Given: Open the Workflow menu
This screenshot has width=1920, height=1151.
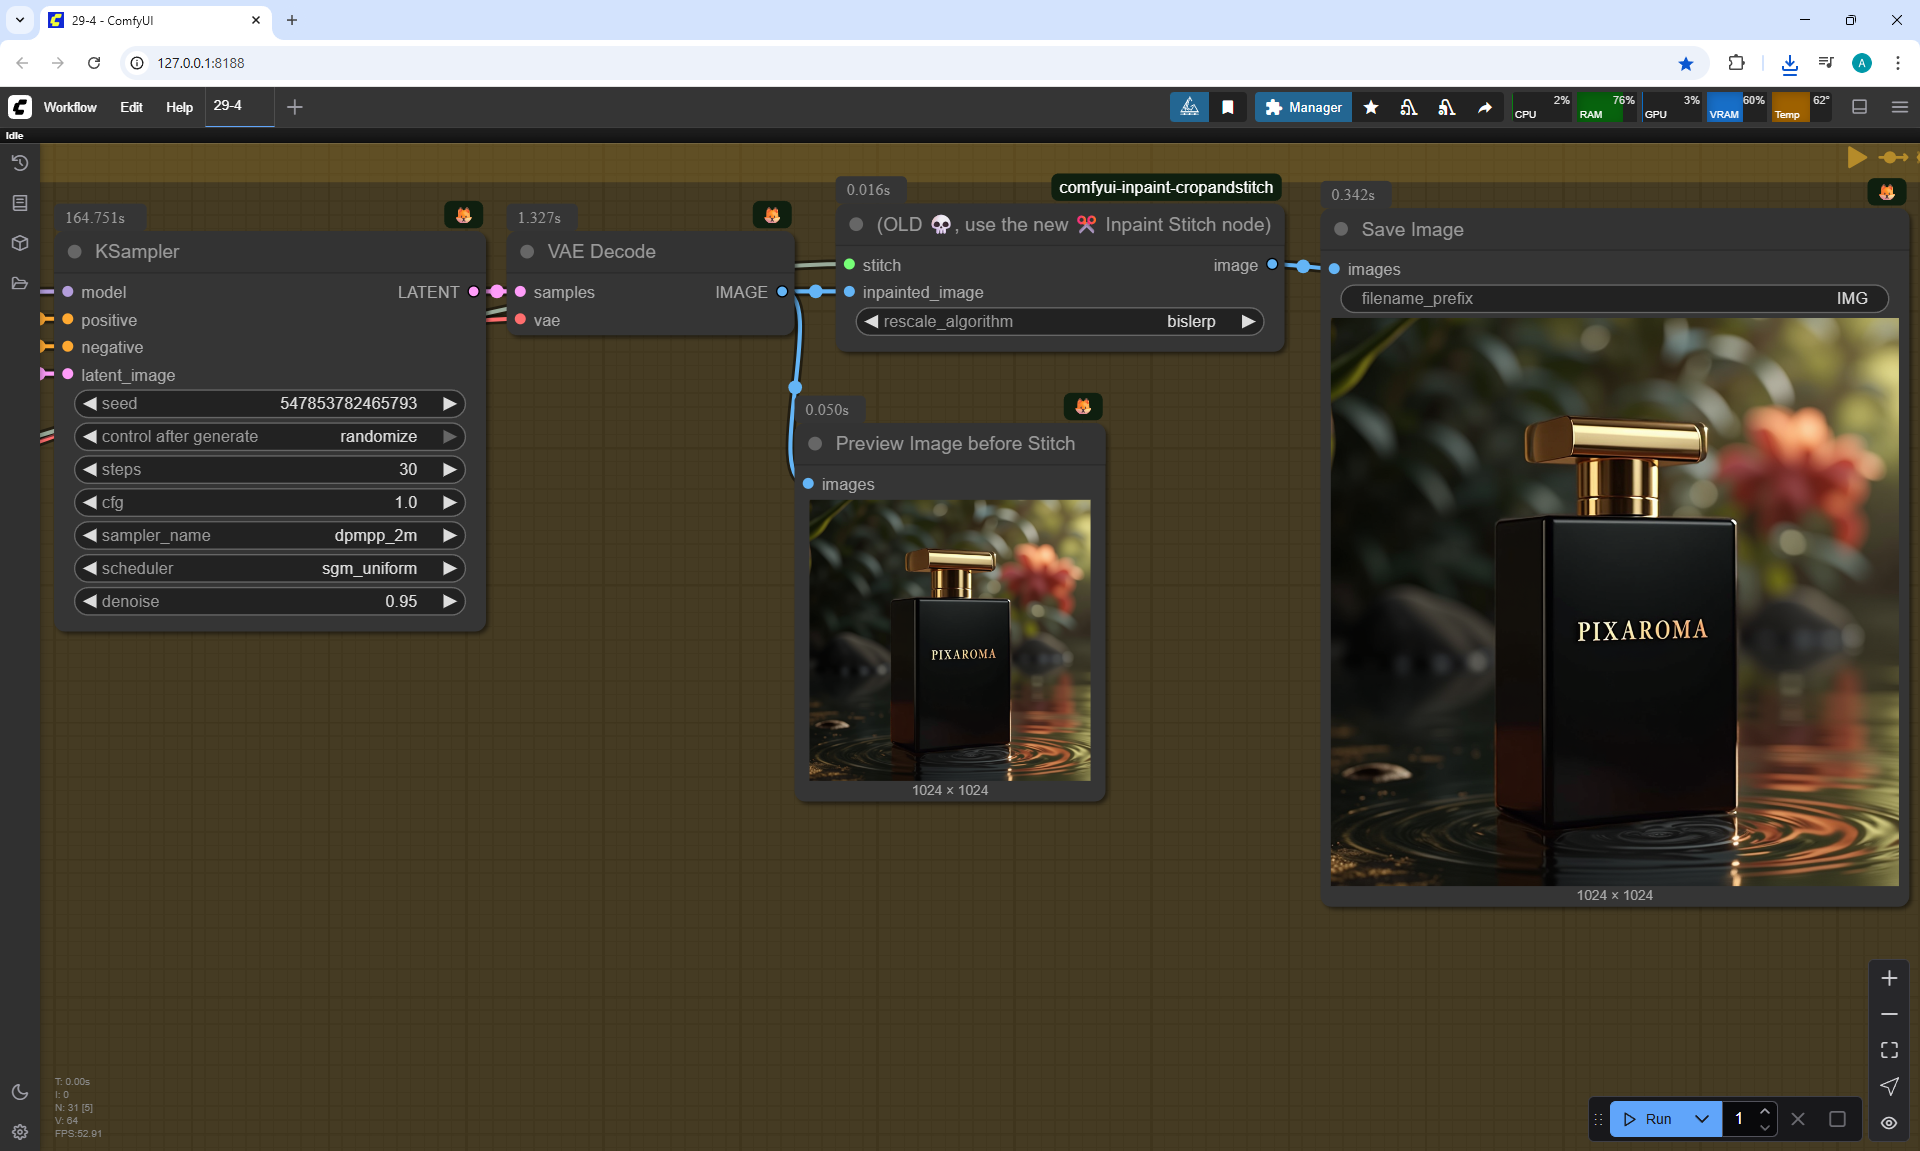Looking at the screenshot, I should pyautogui.click(x=70, y=107).
